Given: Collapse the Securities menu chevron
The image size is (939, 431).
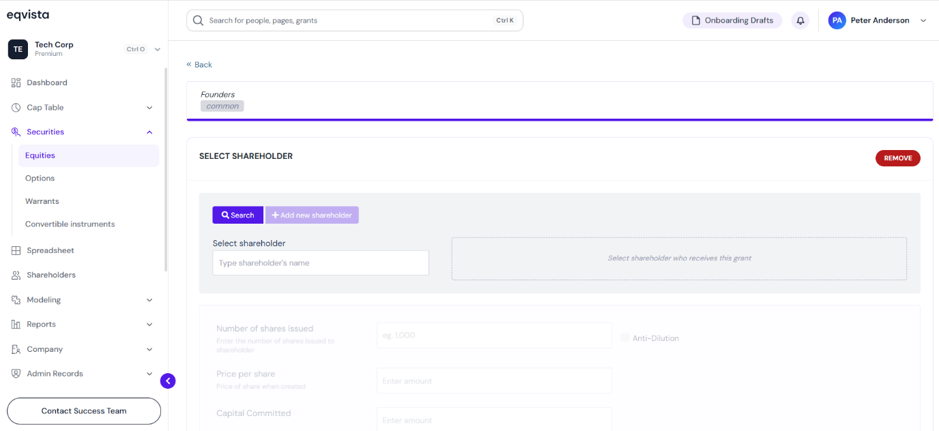Looking at the screenshot, I should [x=150, y=132].
